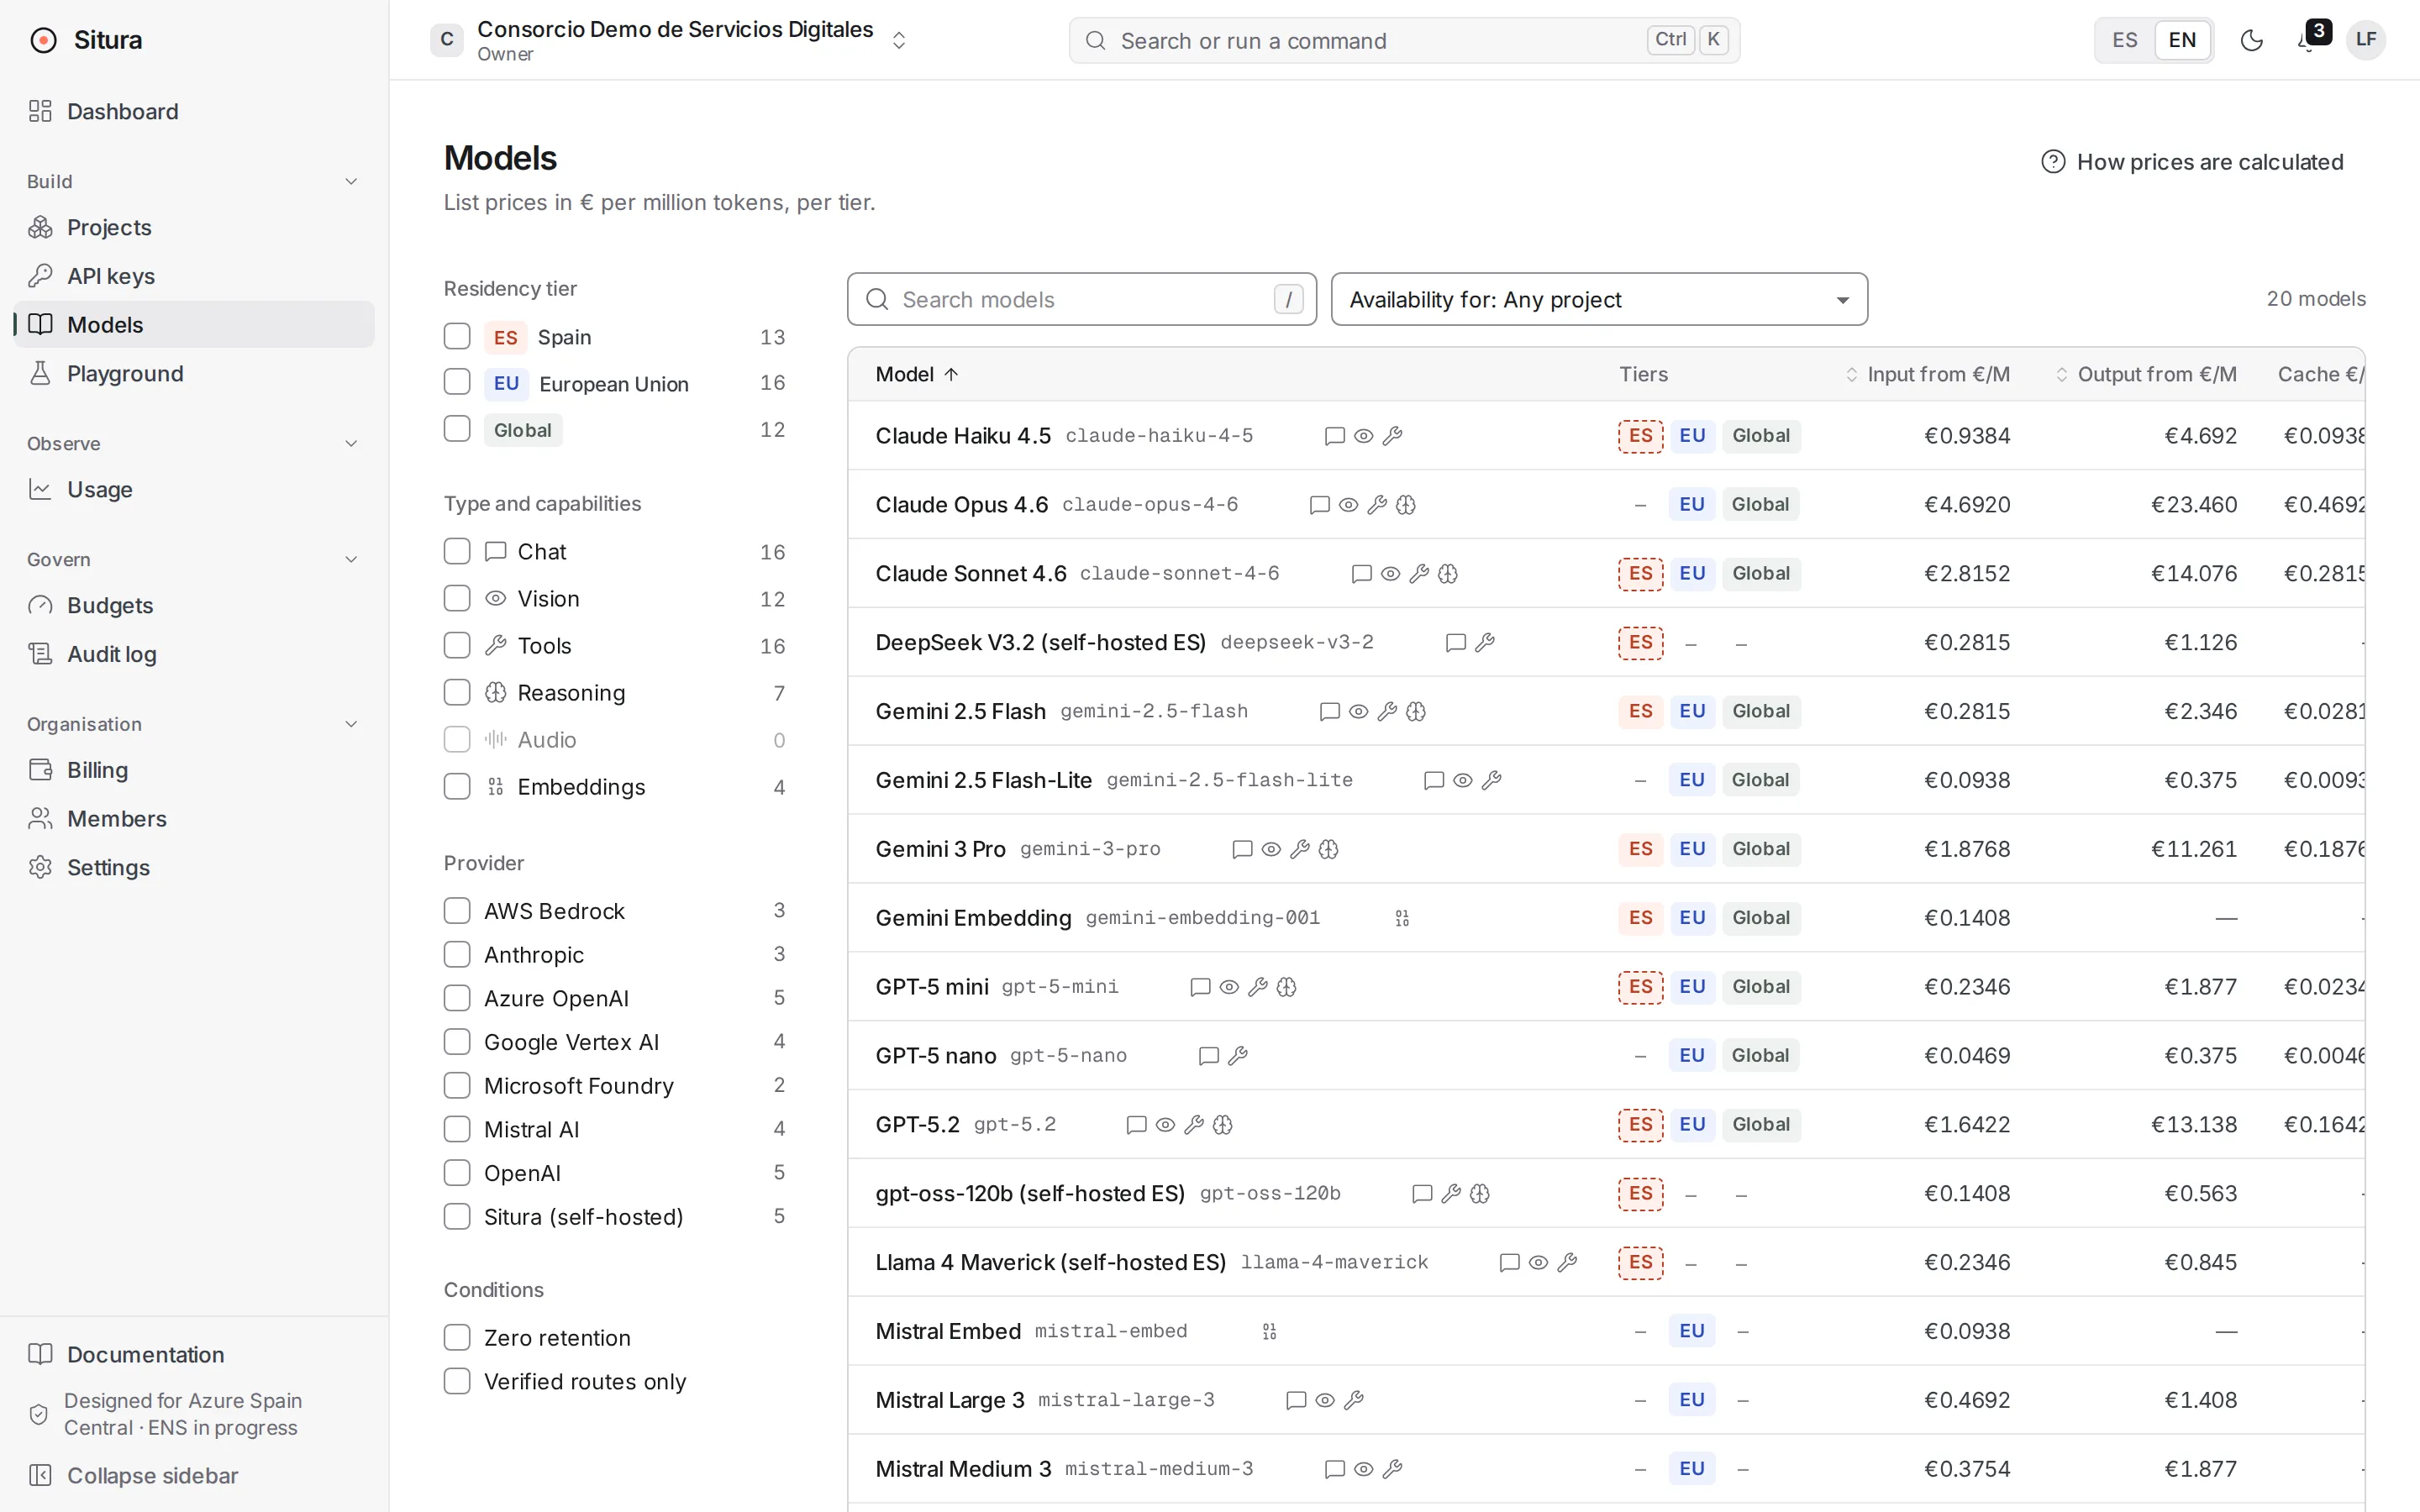Sort by the Model column header
This screenshot has height=1512, width=2420.
pyautogui.click(x=917, y=374)
